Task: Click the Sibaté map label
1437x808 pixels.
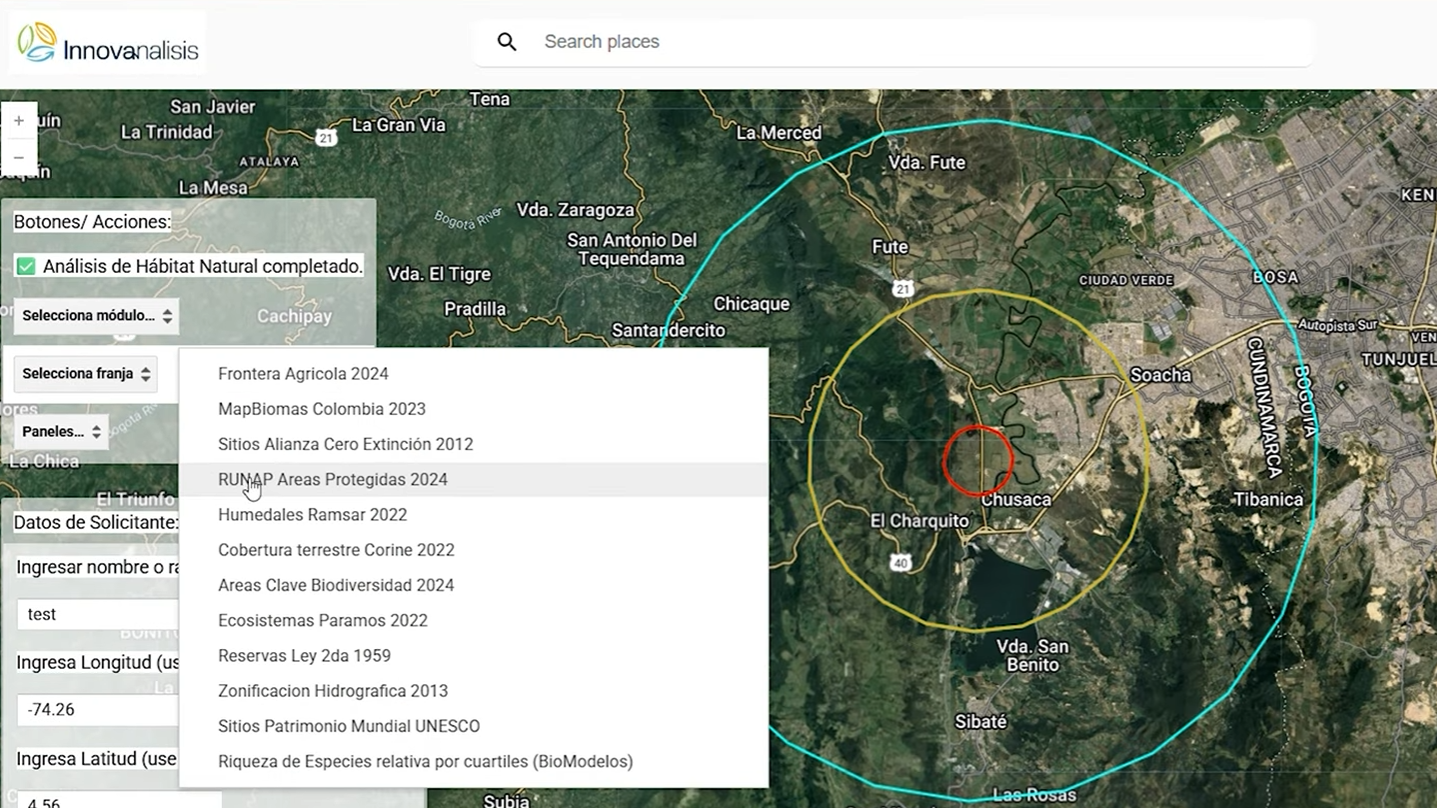Action: 981,721
